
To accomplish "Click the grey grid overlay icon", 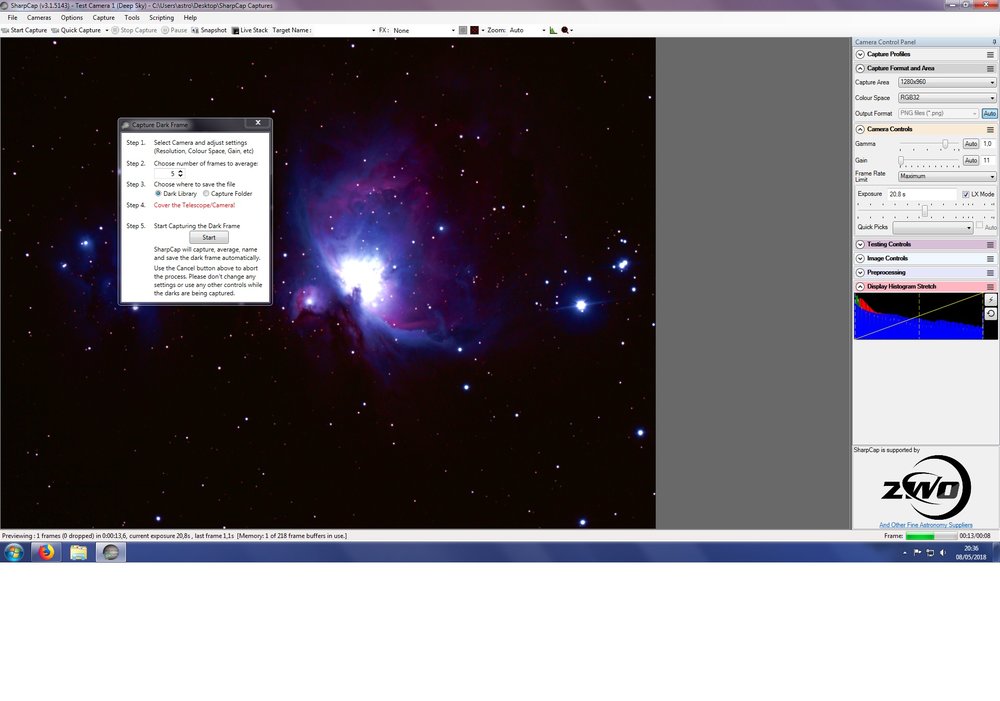I will [x=463, y=30].
